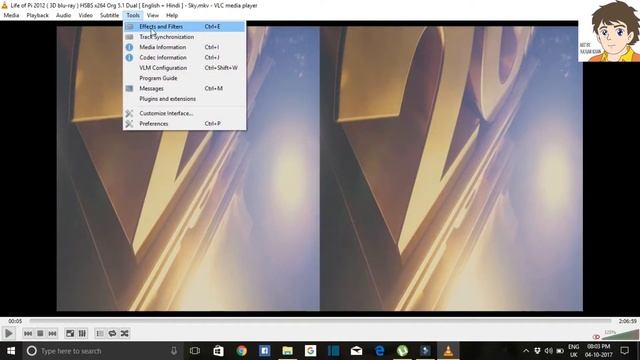Adjust the volume slider triangle

point(620,335)
